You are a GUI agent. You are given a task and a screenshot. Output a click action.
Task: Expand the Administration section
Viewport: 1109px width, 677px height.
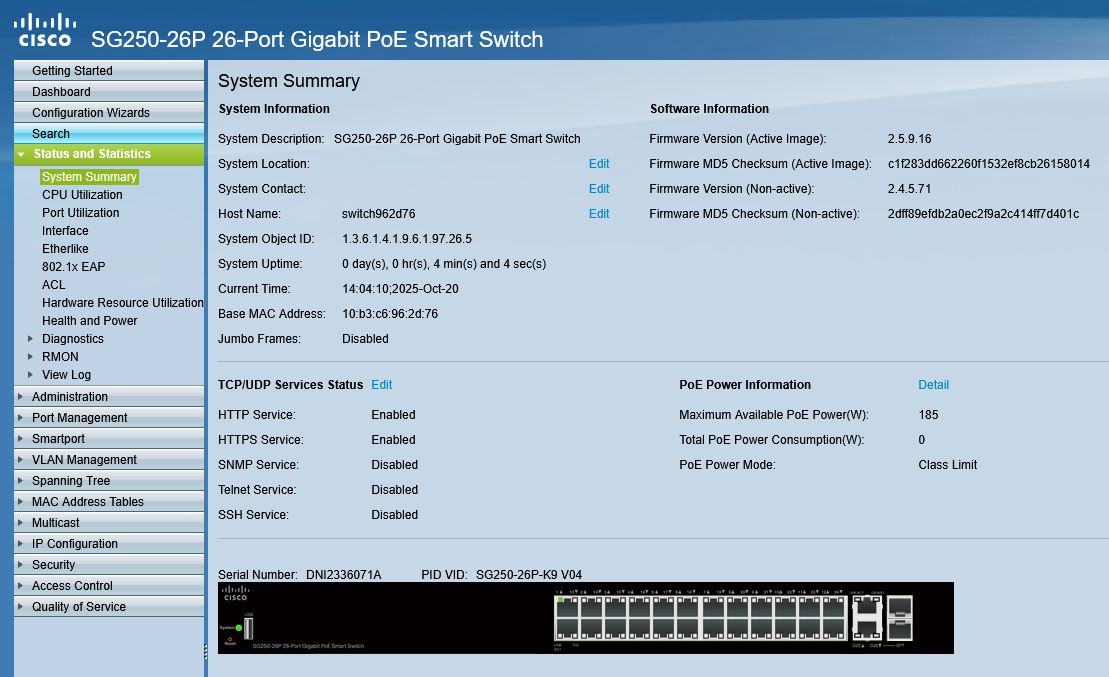[x=109, y=397]
